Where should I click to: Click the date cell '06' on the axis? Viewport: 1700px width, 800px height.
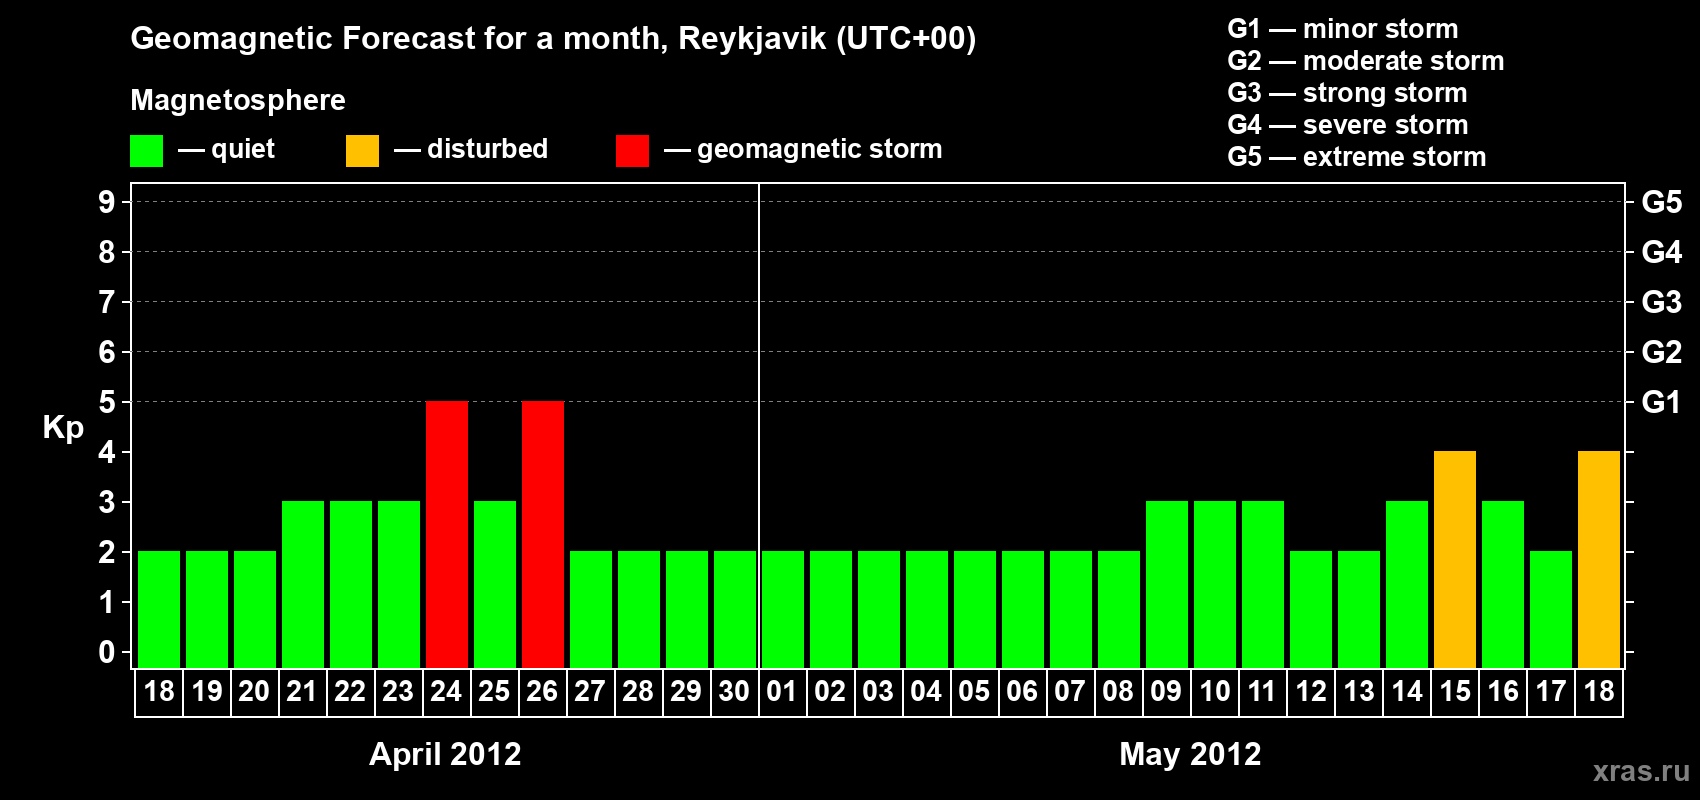point(1023,692)
